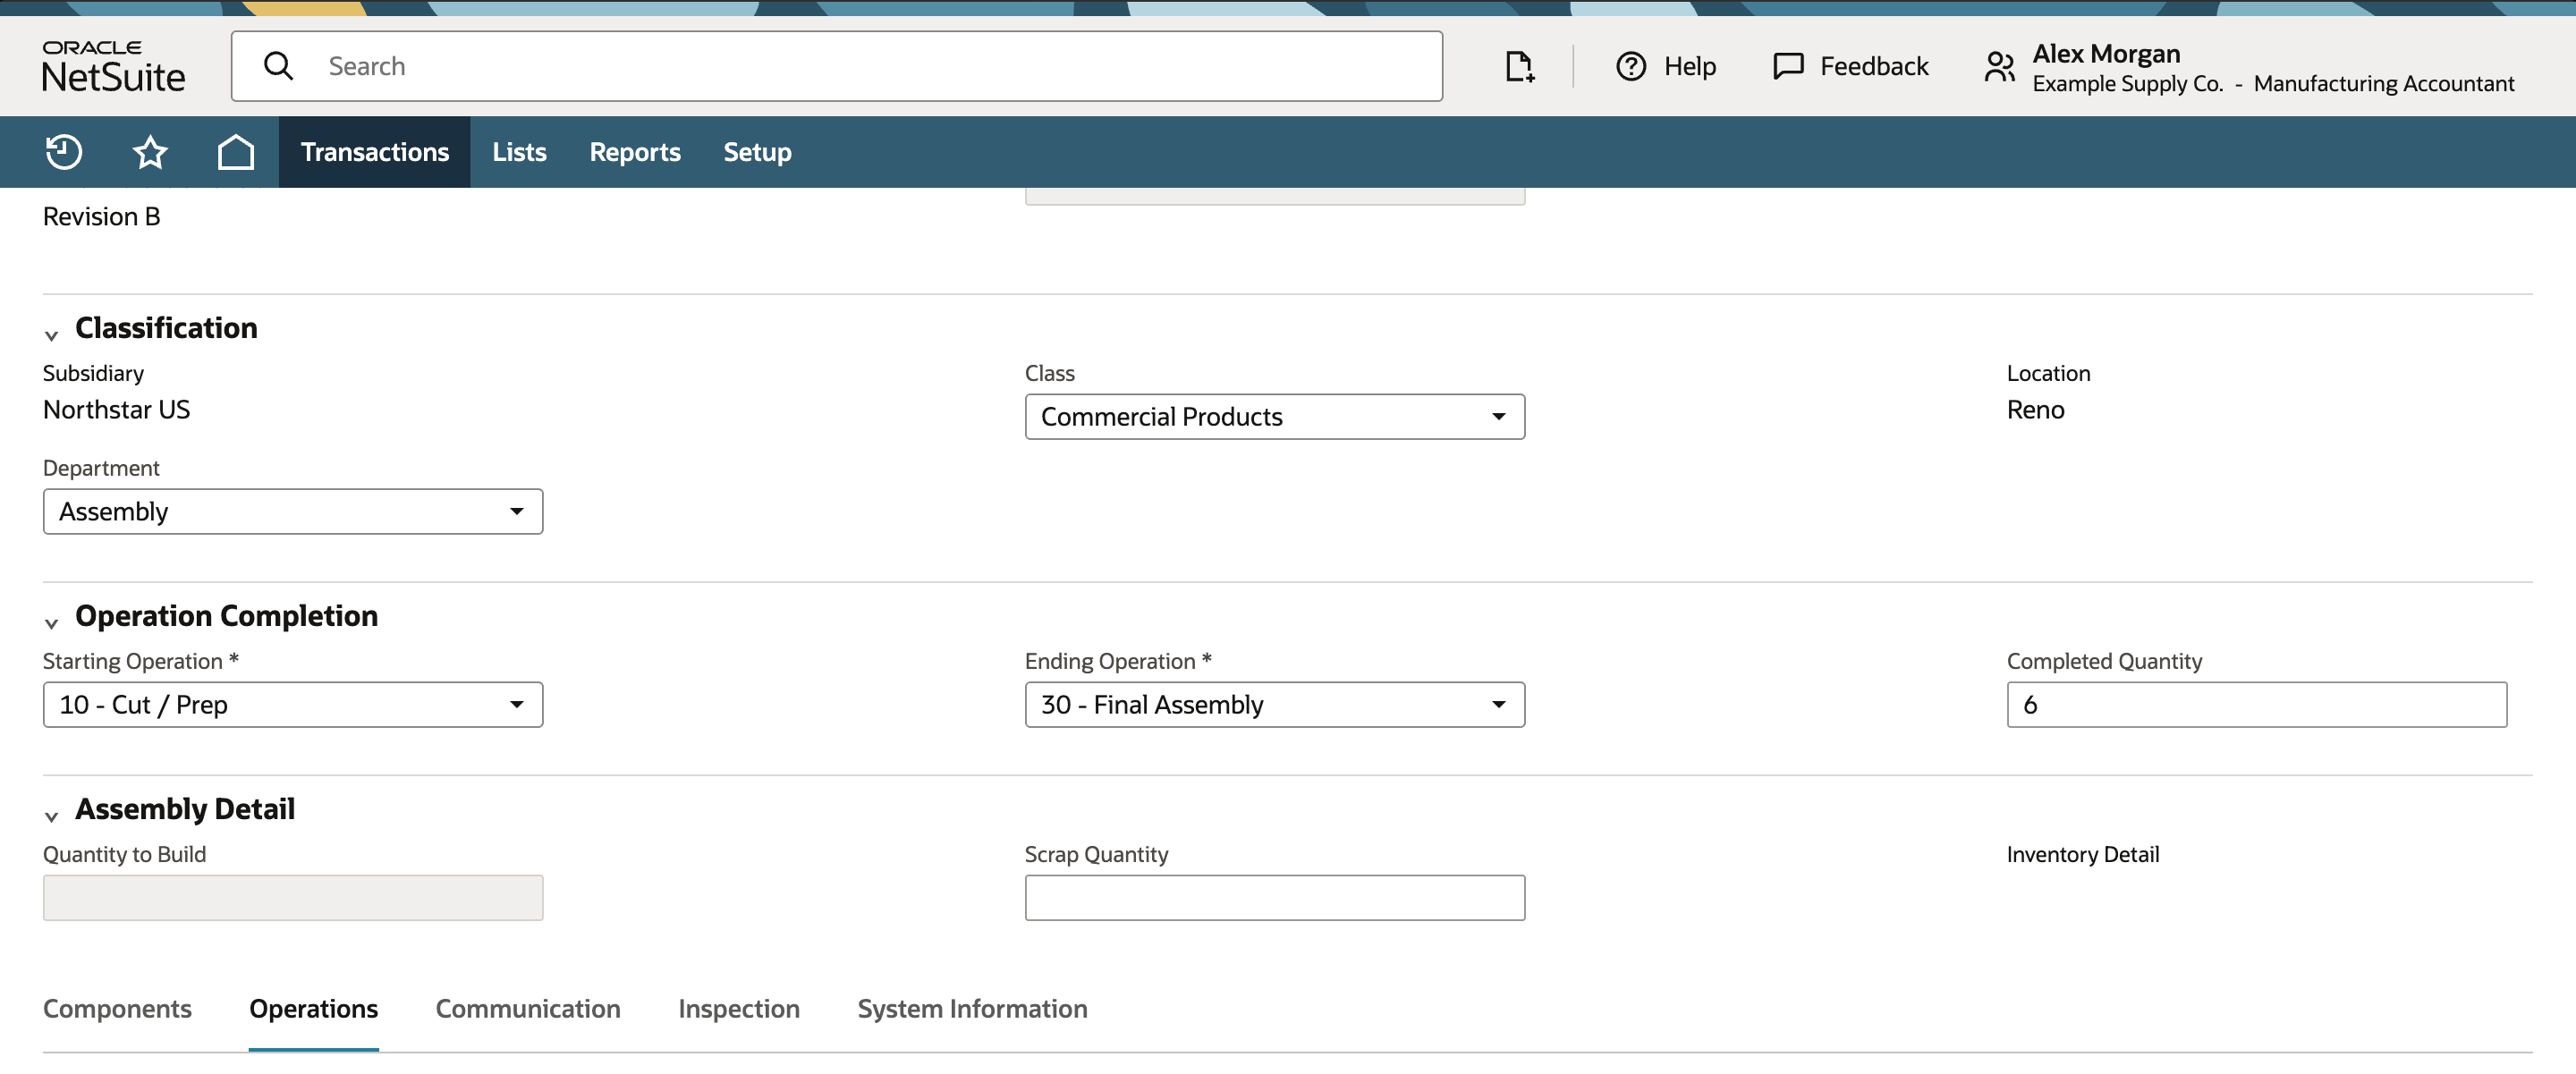2576x1074 pixels.
Task: Click the Oracle NetSuite logo
Action: coord(113,66)
